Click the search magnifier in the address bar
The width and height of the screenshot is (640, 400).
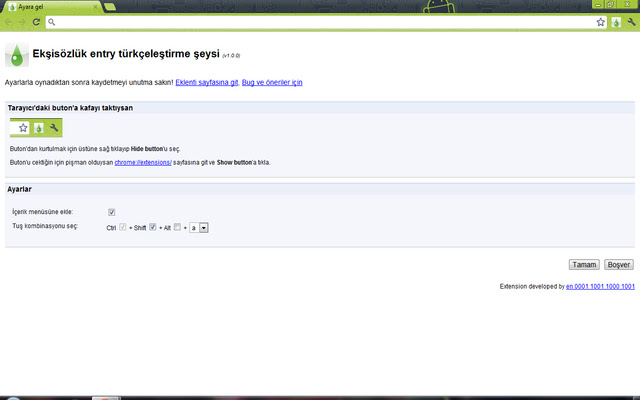coord(52,21)
